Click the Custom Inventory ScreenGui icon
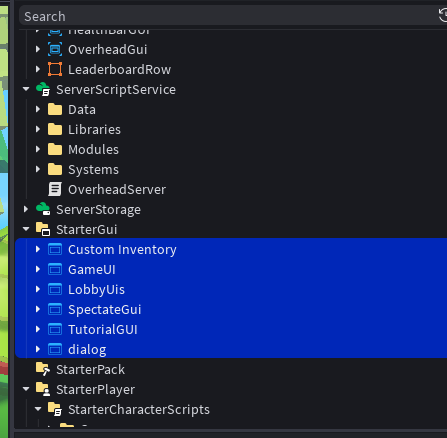The width and height of the screenshot is (447, 438). (55, 249)
